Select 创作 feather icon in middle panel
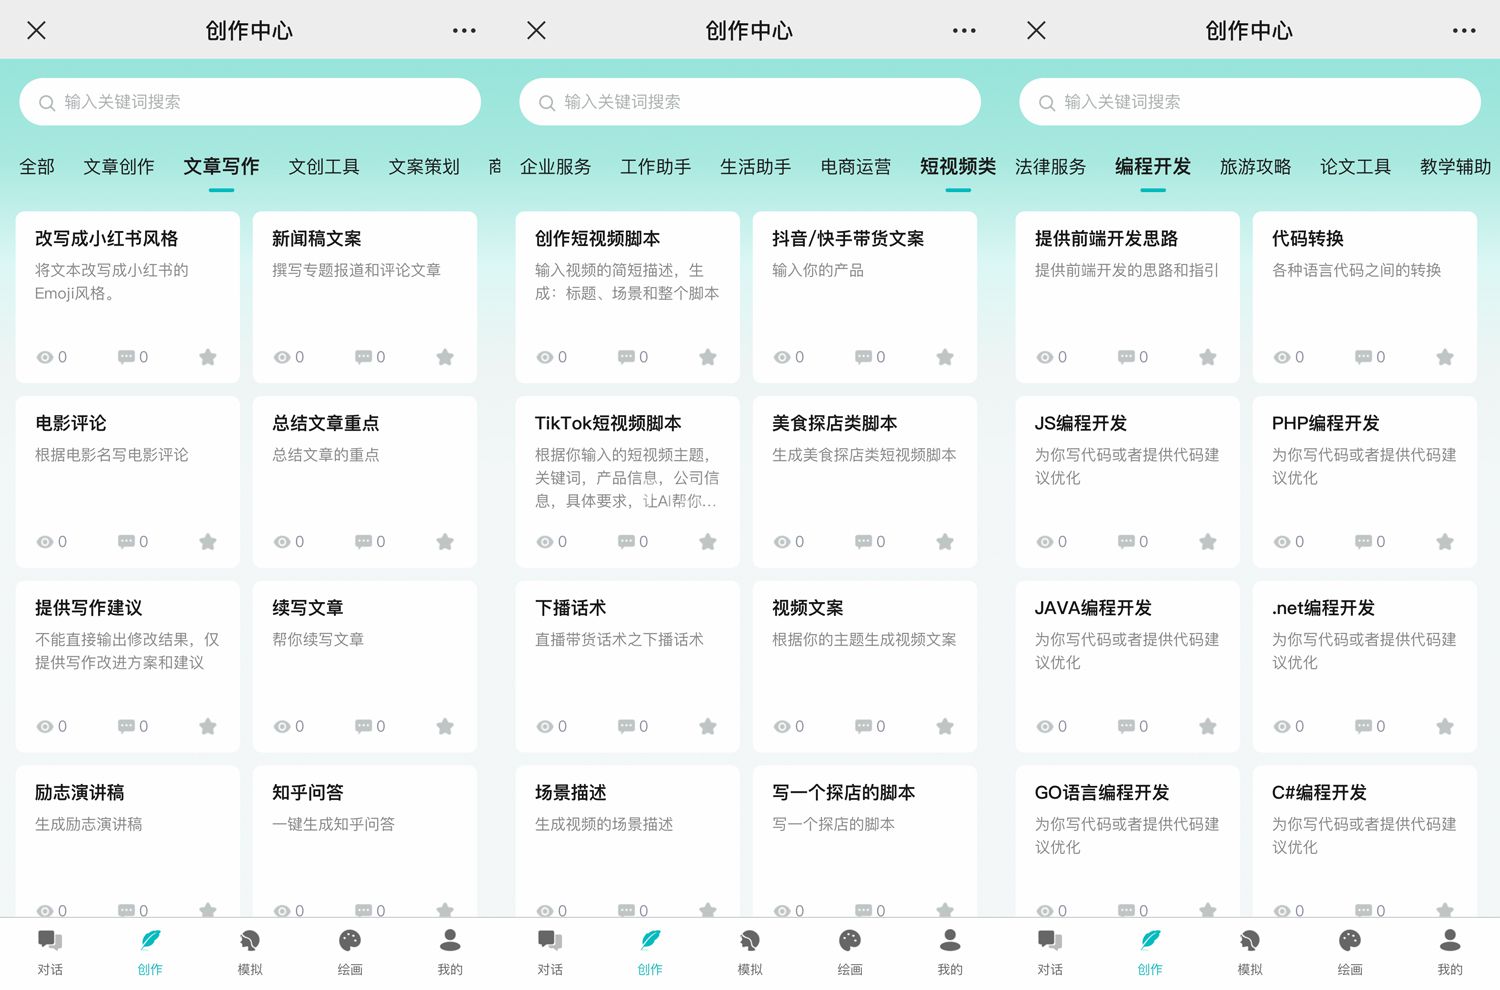1500x990 pixels. pos(650,940)
